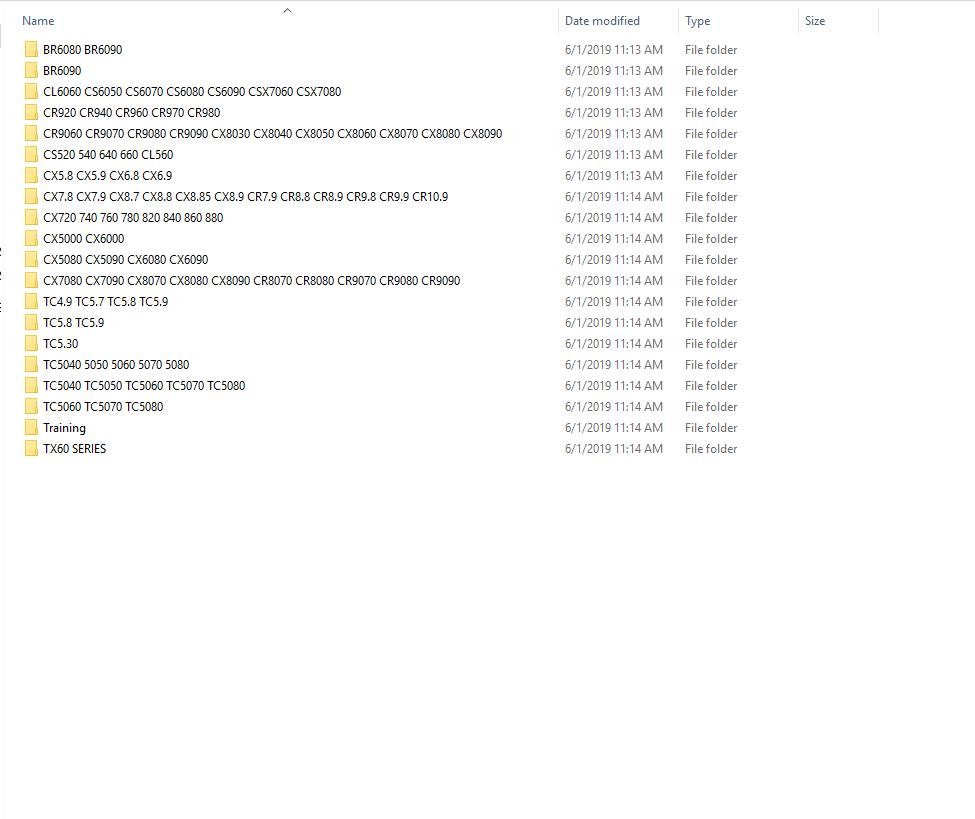975x819 pixels.
Task: Select folder icon for CX5080 CX5090 row
Action: [31, 260]
